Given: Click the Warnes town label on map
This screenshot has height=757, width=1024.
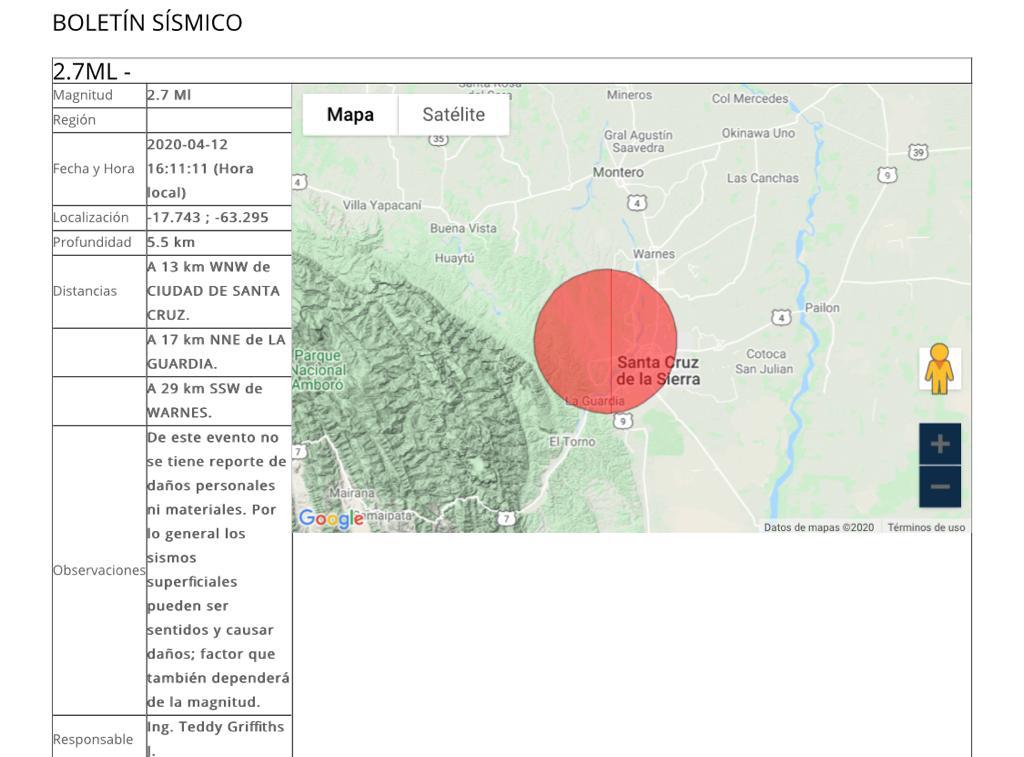Looking at the screenshot, I should coord(653,254).
